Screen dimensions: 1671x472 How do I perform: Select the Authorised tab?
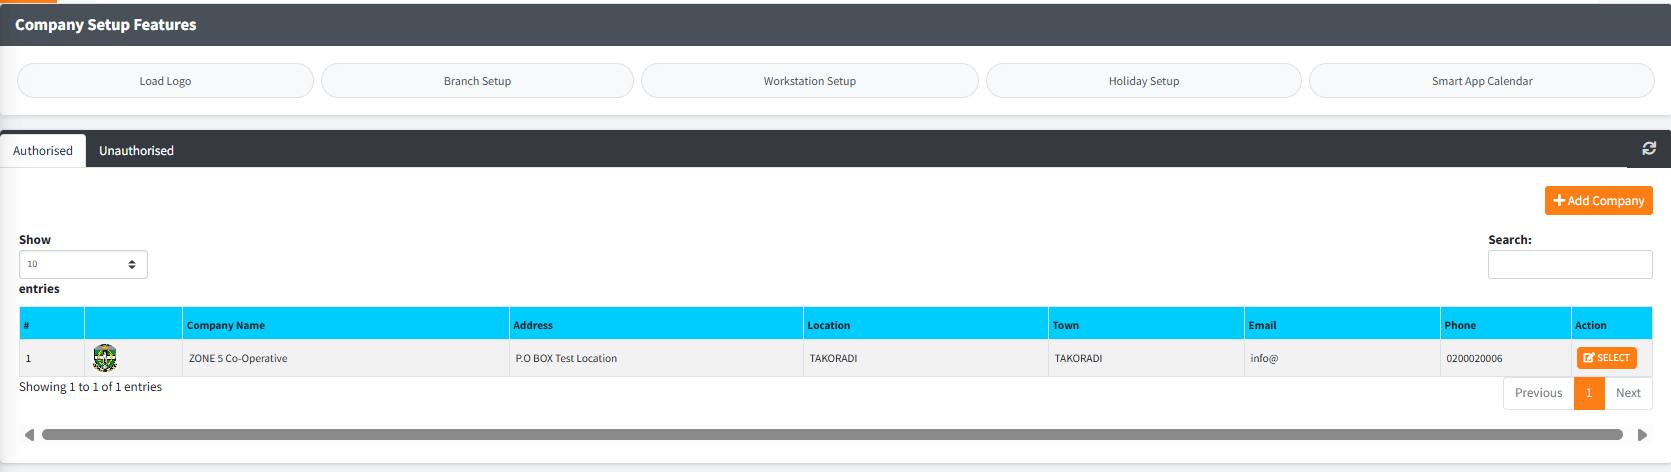tap(43, 151)
